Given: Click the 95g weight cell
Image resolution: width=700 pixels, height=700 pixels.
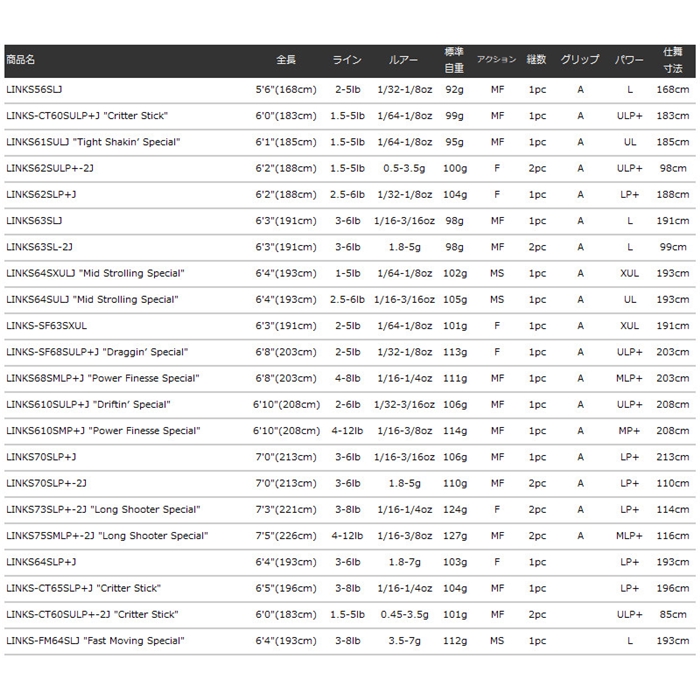Looking at the screenshot, I should (x=454, y=142).
